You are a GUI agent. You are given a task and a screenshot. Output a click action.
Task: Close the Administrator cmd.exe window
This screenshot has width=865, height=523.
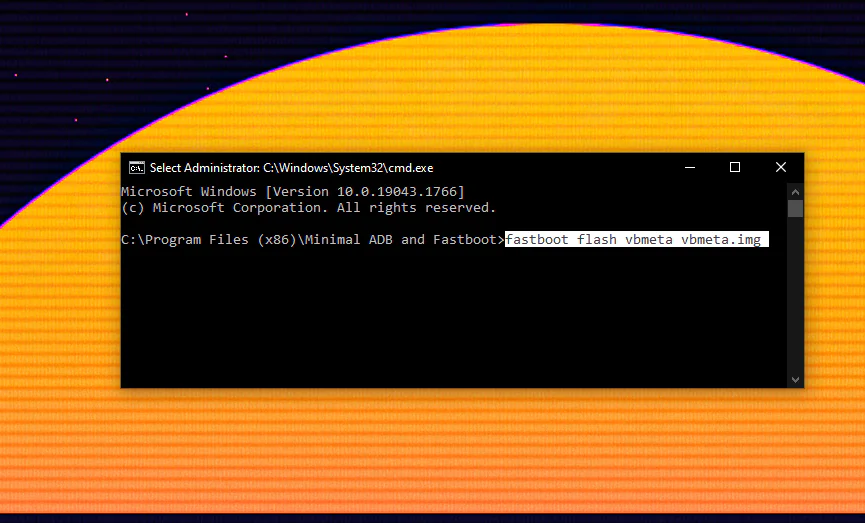pyautogui.click(x=781, y=167)
